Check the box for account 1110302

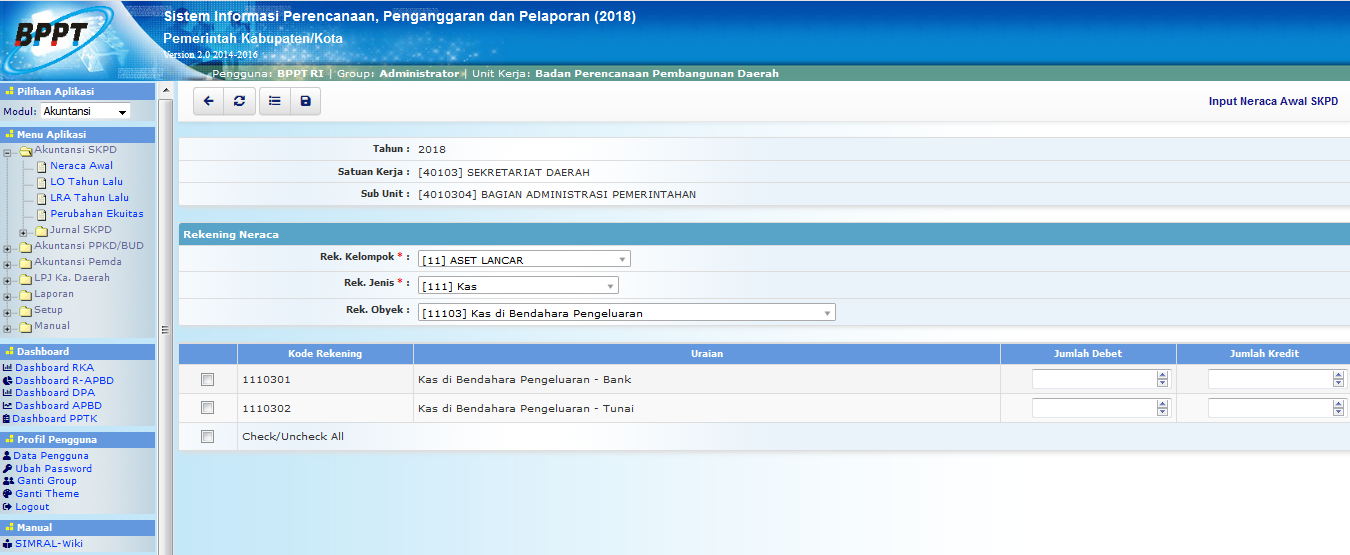click(x=207, y=408)
